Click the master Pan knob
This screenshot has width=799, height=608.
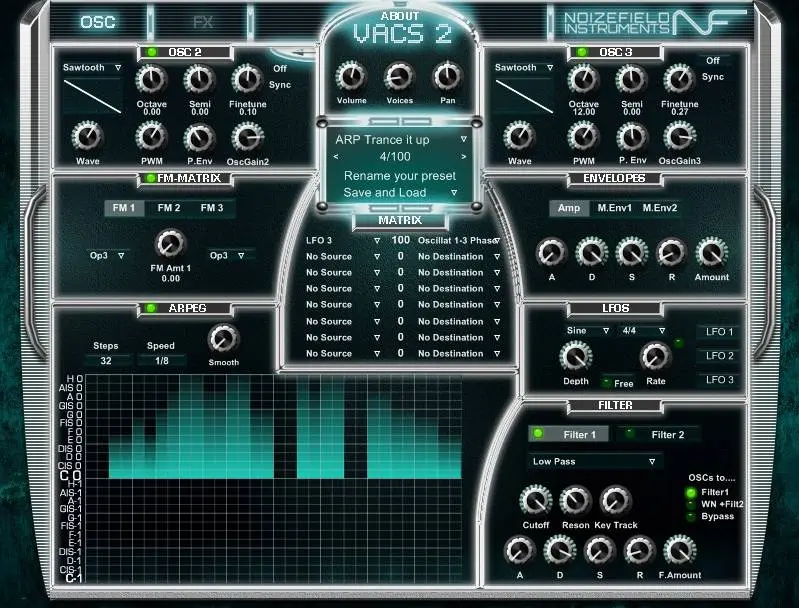[x=447, y=77]
